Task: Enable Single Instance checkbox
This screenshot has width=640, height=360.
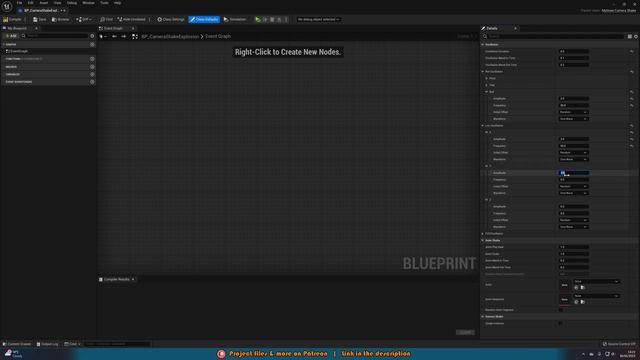Action: click(x=560, y=323)
